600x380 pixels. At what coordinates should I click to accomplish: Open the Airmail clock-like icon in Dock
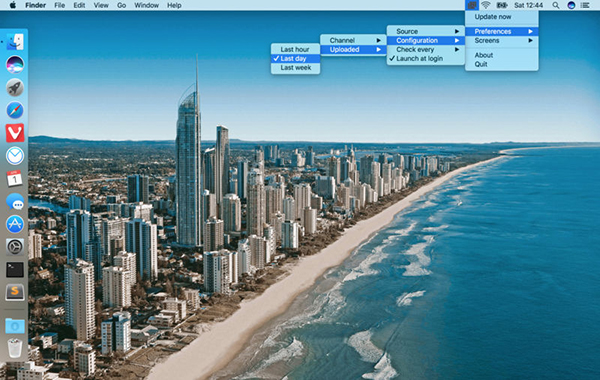click(x=15, y=156)
